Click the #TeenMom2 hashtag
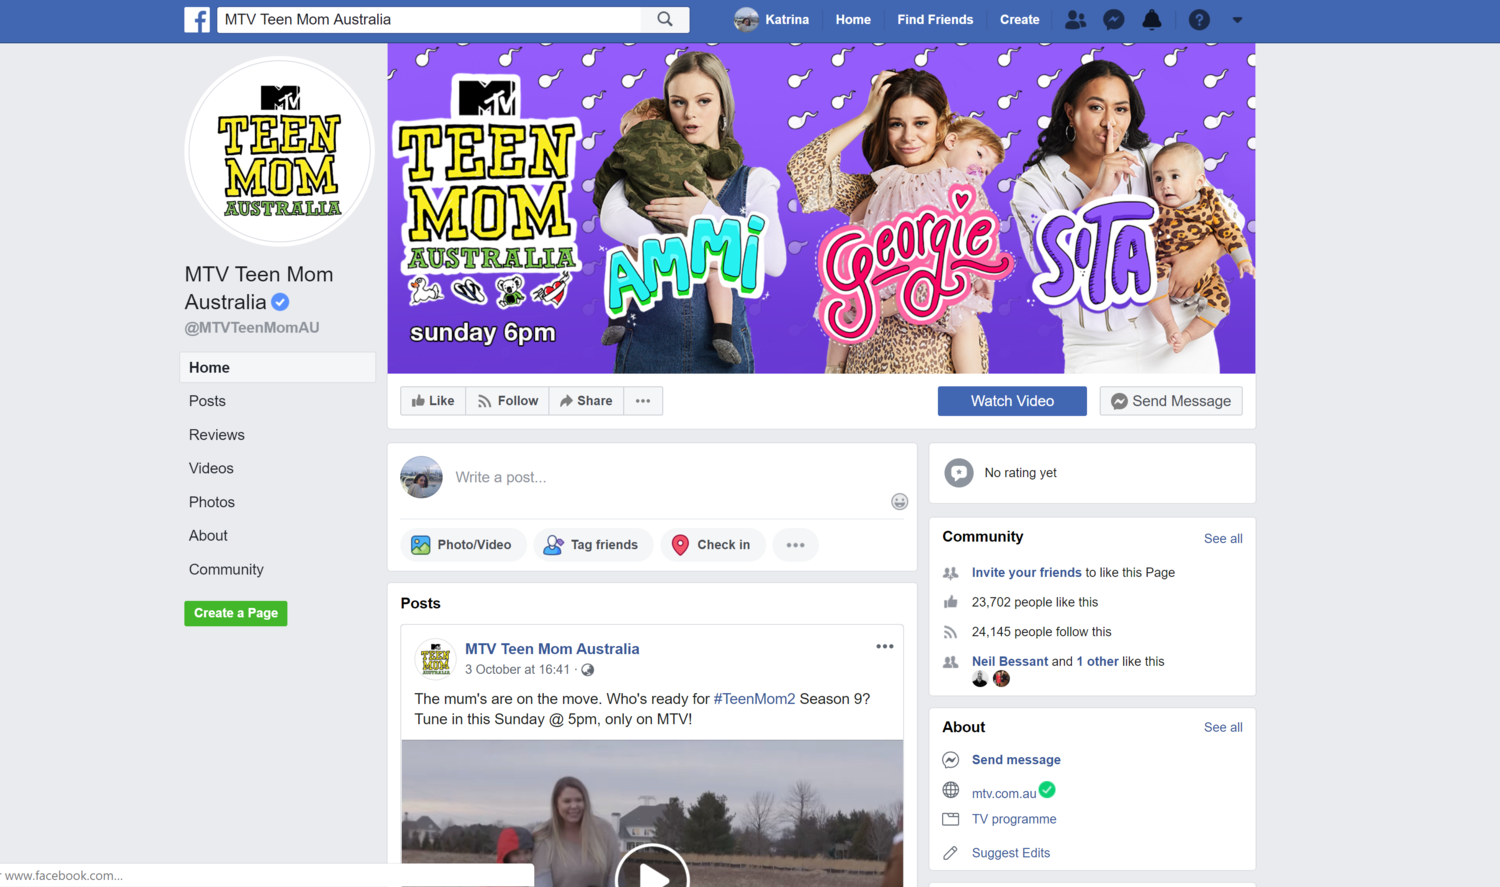Image resolution: width=1500 pixels, height=887 pixels. [754, 699]
